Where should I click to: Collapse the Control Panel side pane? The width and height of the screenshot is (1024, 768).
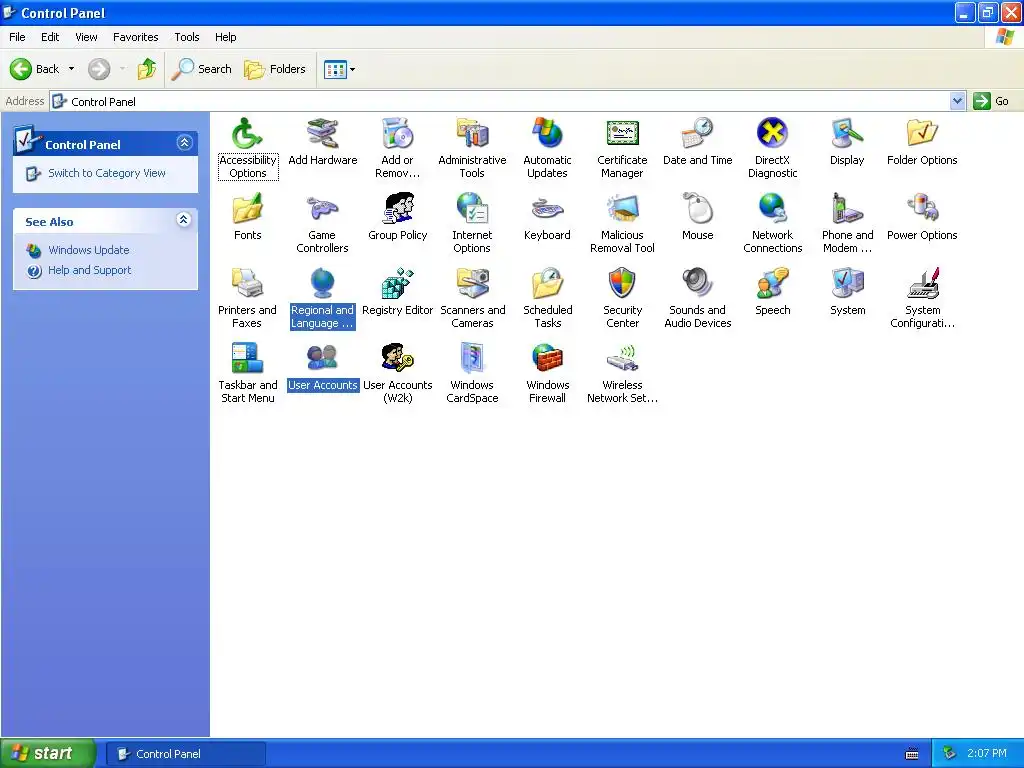184,143
